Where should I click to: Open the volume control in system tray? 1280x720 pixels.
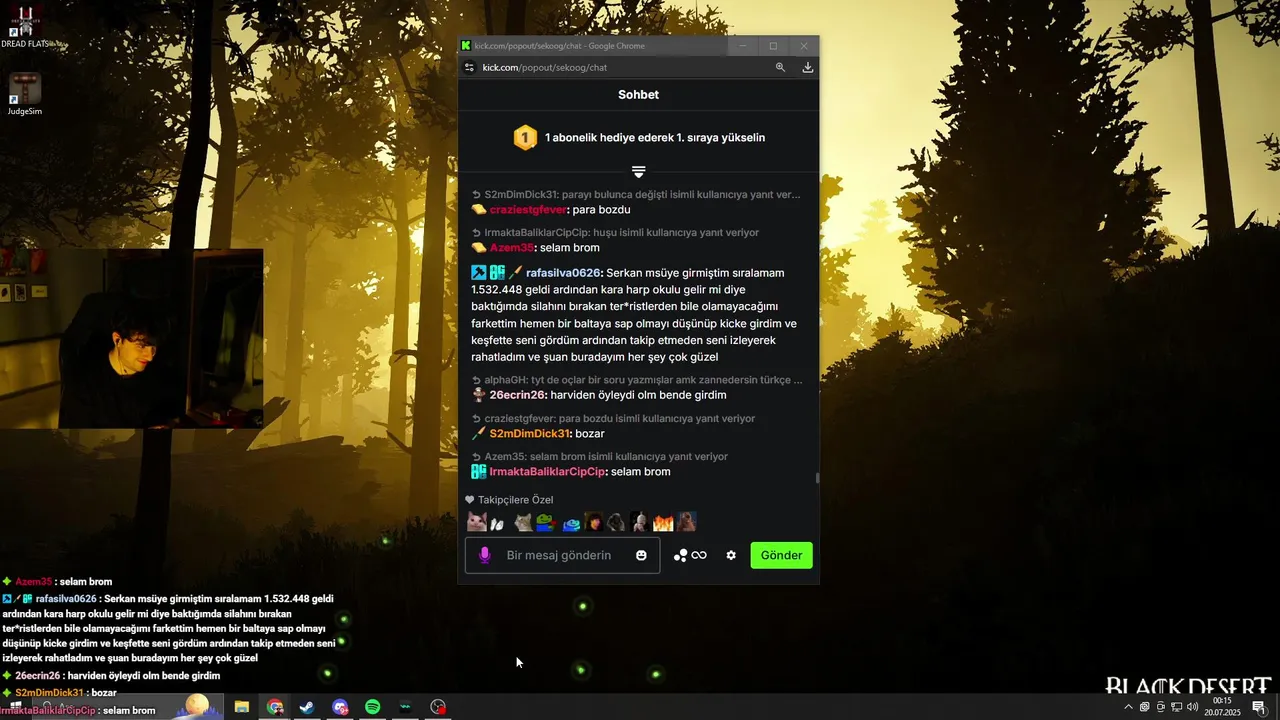pos(1192,707)
